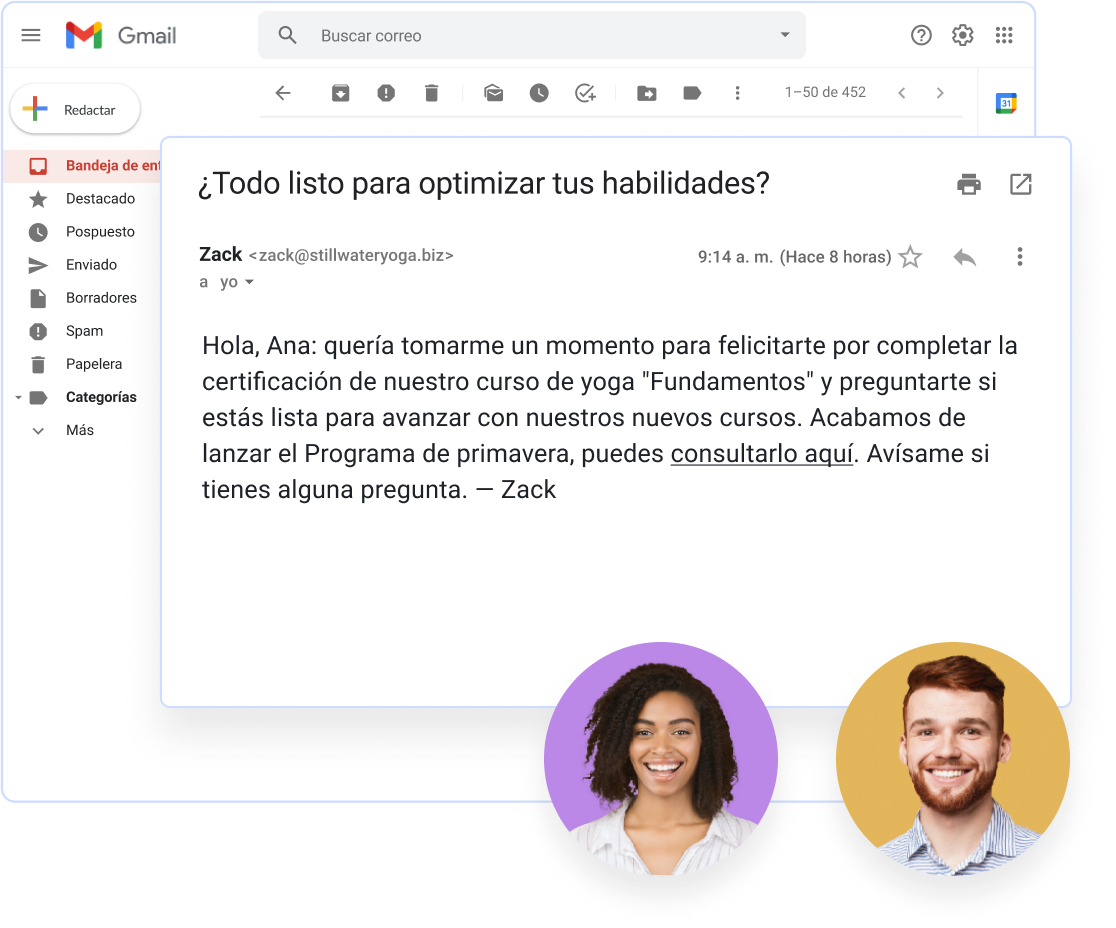Snooze the email with clock icon
This screenshot has width=1116, height=928.
click(539, 93)
